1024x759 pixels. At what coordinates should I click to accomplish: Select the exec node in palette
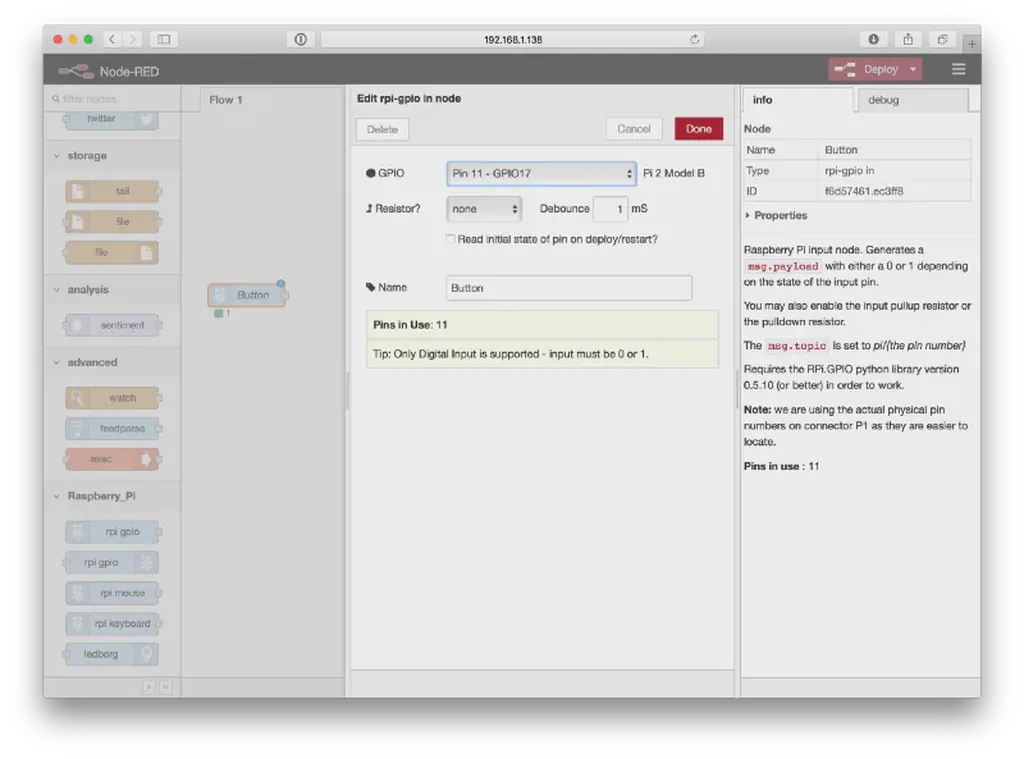tap(111, 459)
